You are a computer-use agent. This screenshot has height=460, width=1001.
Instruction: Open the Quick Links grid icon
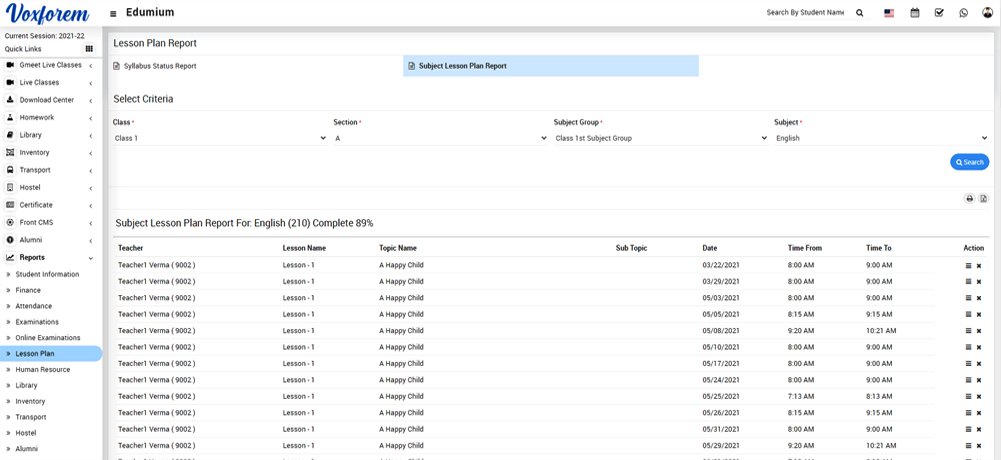click(89, 49)
